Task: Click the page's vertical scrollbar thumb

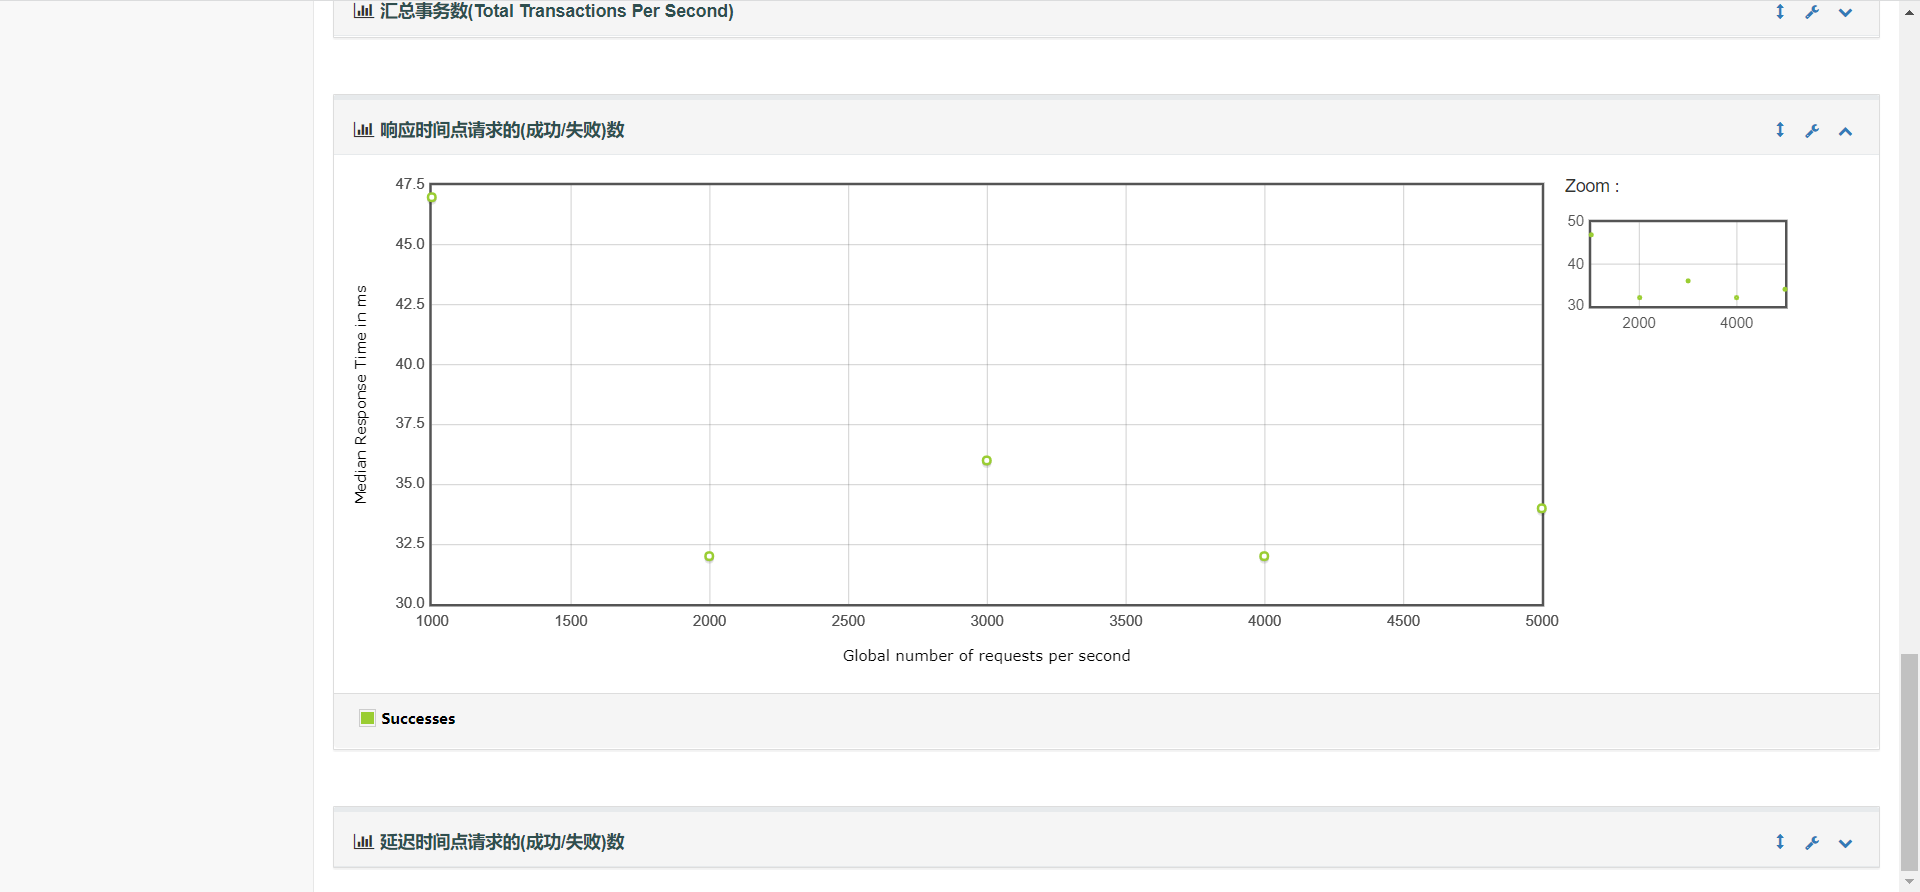Action: (1909, 762)
